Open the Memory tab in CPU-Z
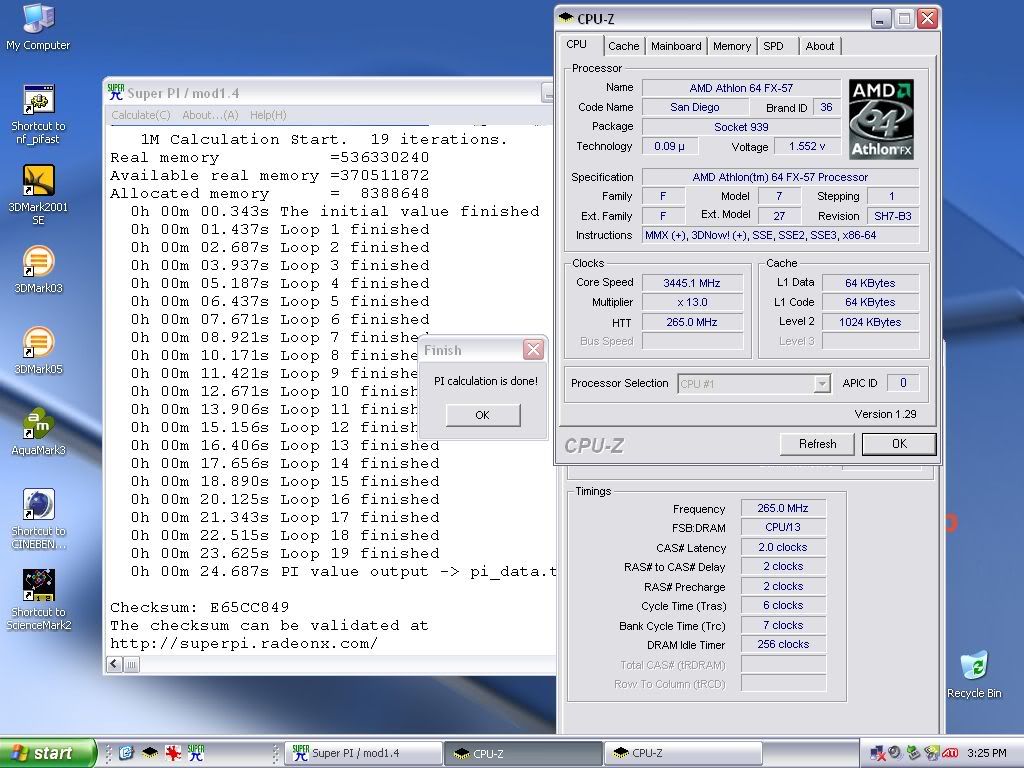 coord(731,46)
